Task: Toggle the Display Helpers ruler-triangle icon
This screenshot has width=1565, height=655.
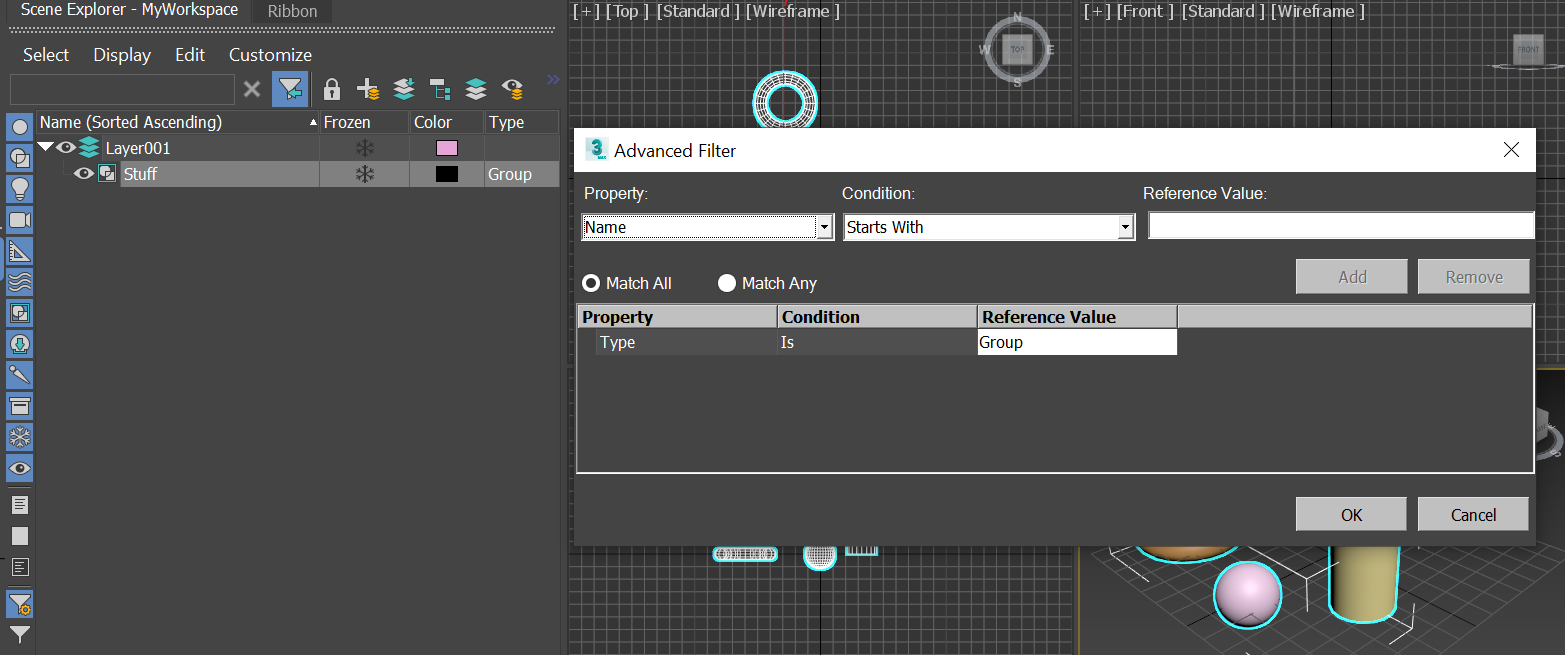Action: click(x=20, y=251)
